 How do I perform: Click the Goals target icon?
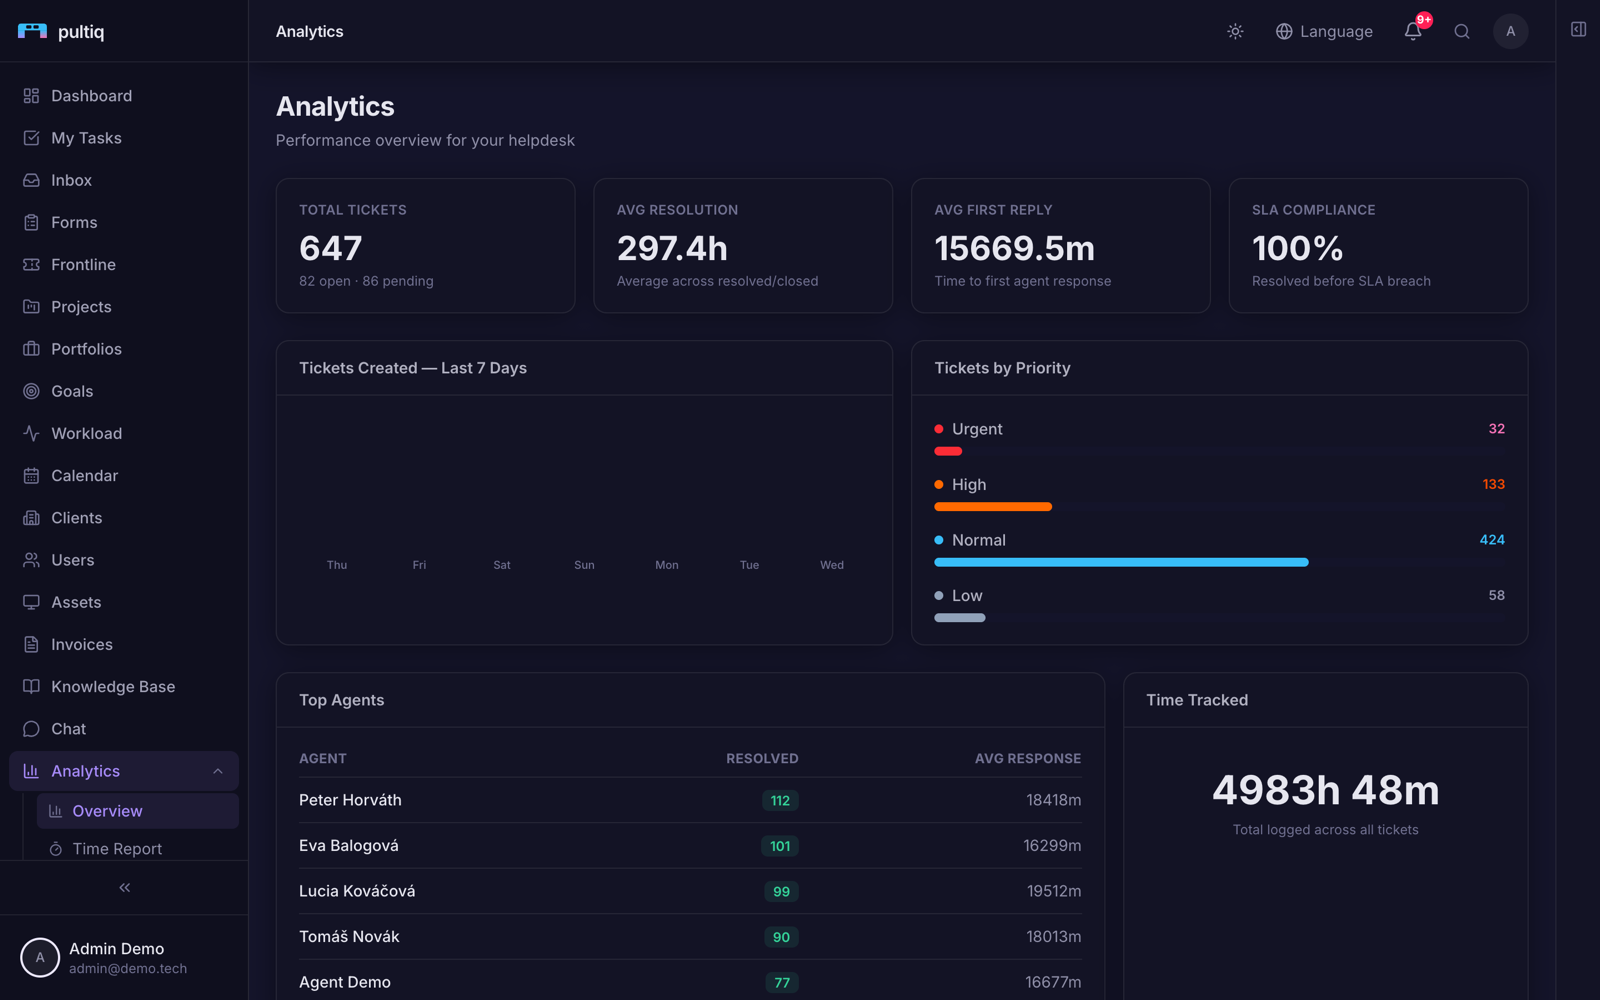point(31,391)
